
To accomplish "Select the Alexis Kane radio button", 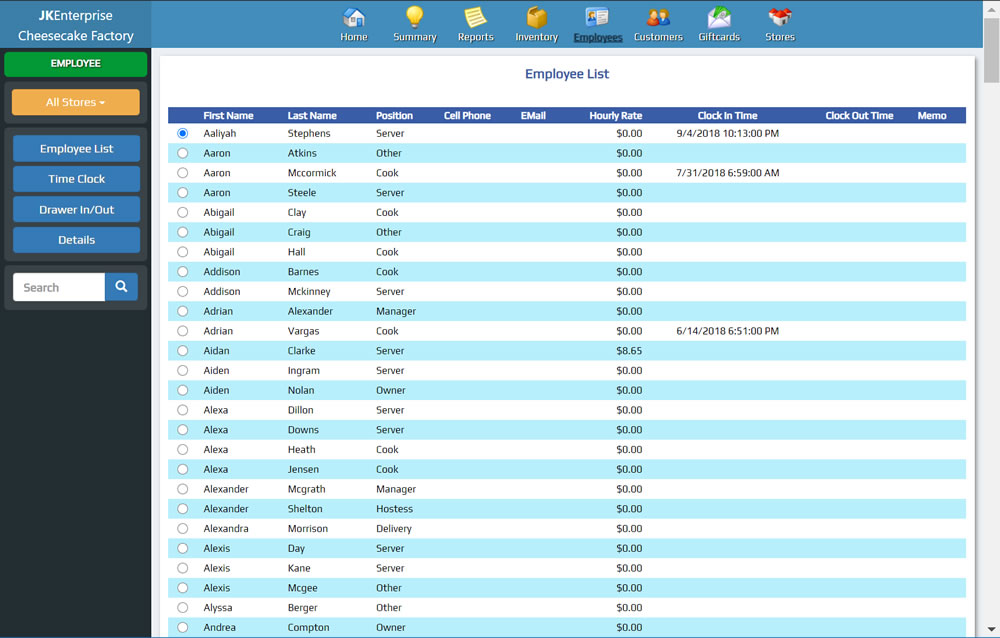I will coord(182,568).
